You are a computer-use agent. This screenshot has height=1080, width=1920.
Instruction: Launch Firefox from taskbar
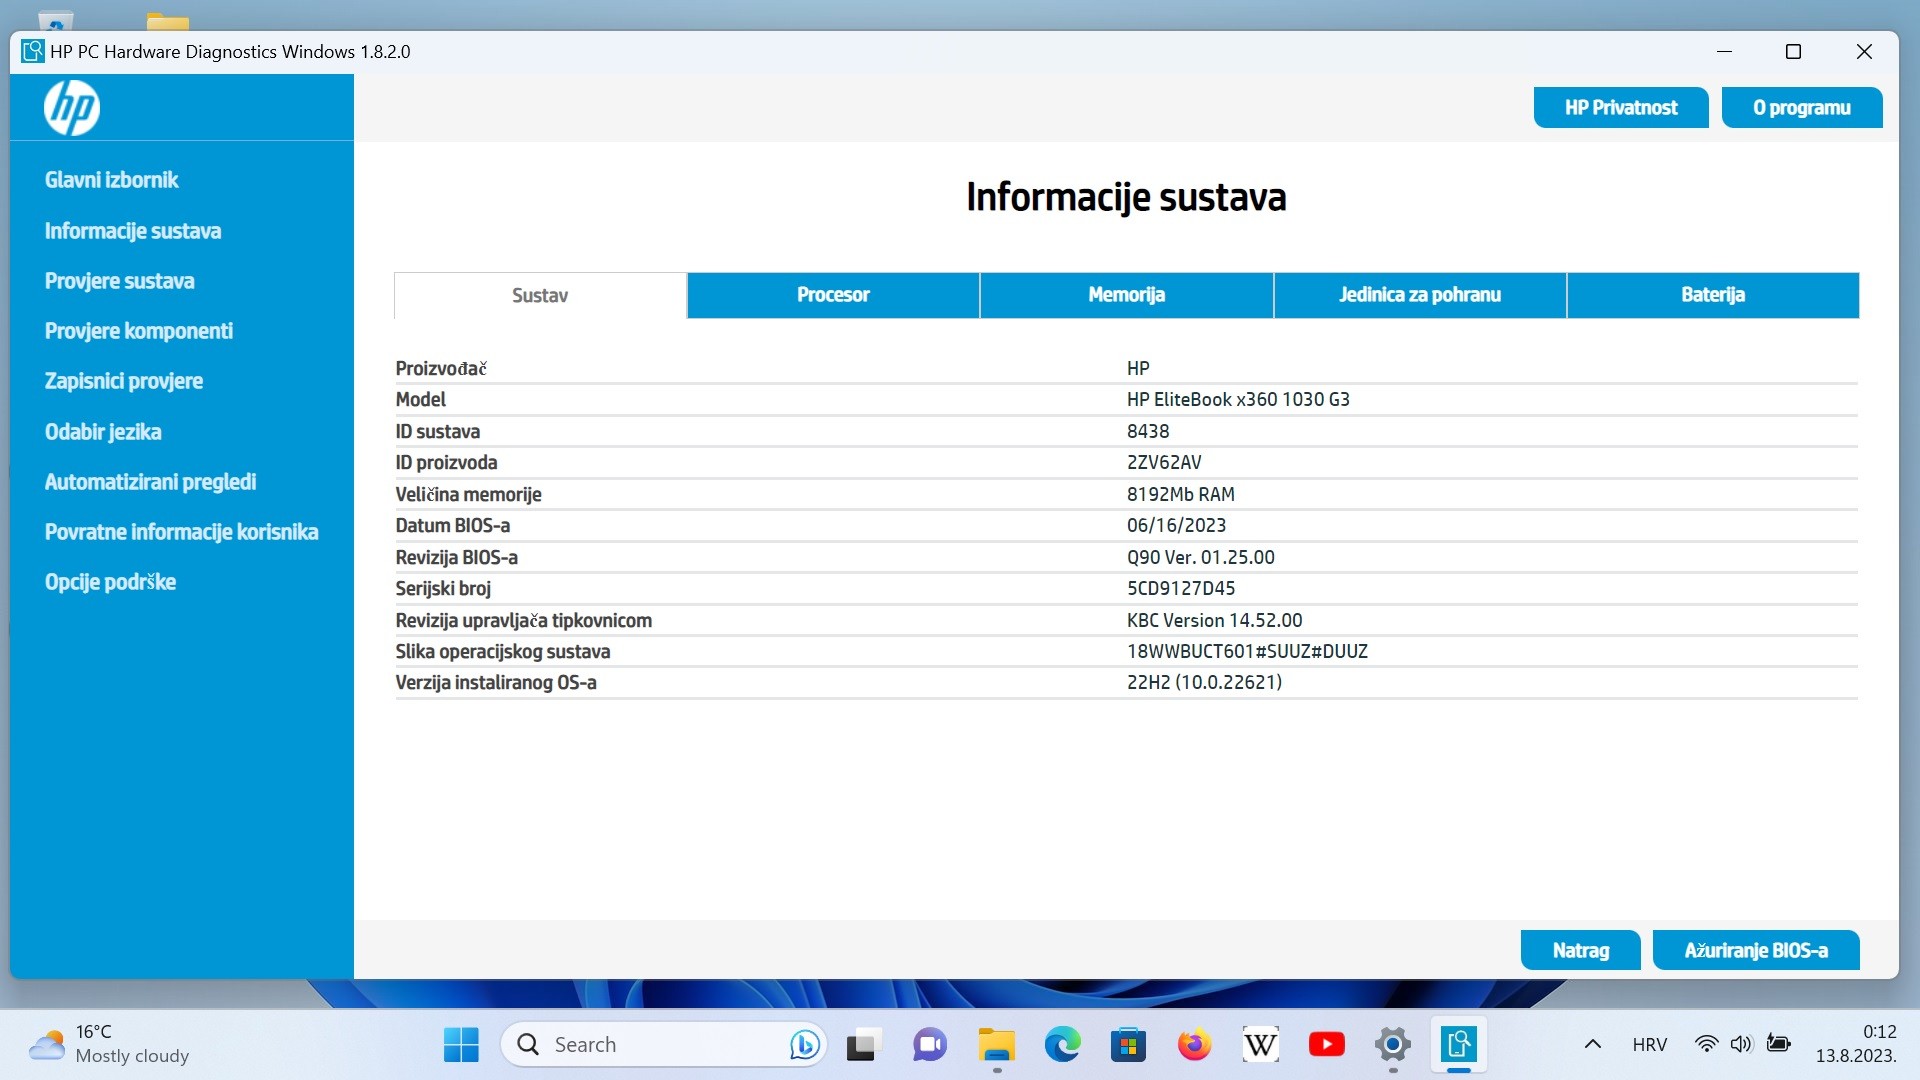pyautogui.click(x=1194, y=1045)
